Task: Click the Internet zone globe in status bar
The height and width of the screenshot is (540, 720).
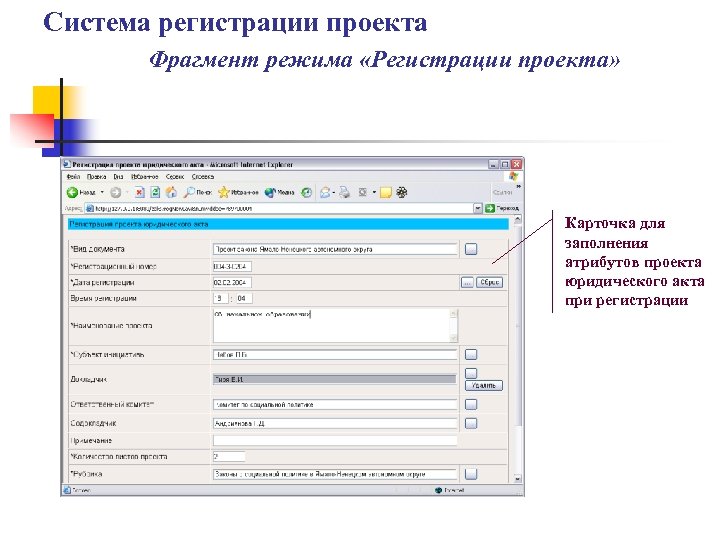Action: [x=438, y=490]
